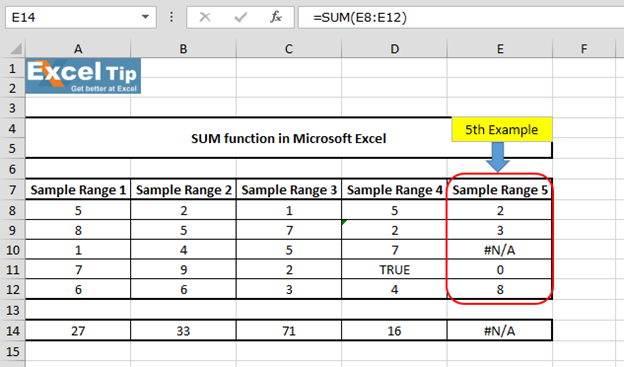Select column D header

[x=394, y=49]
